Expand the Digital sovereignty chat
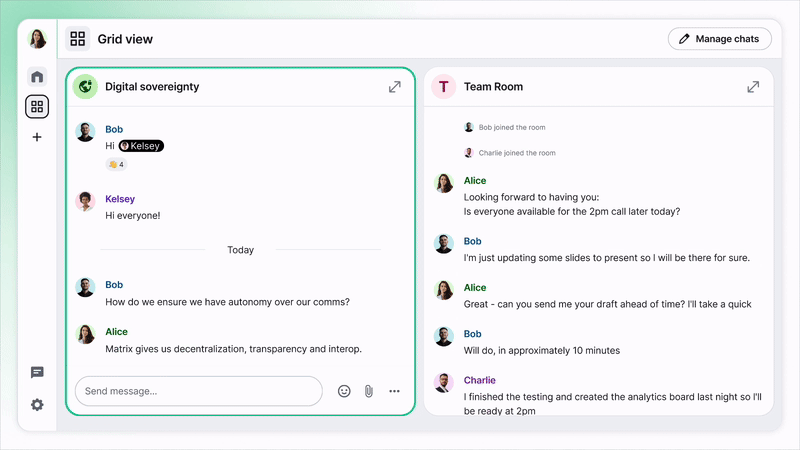Viewport: 800px width, 450px height. (395, 87)
